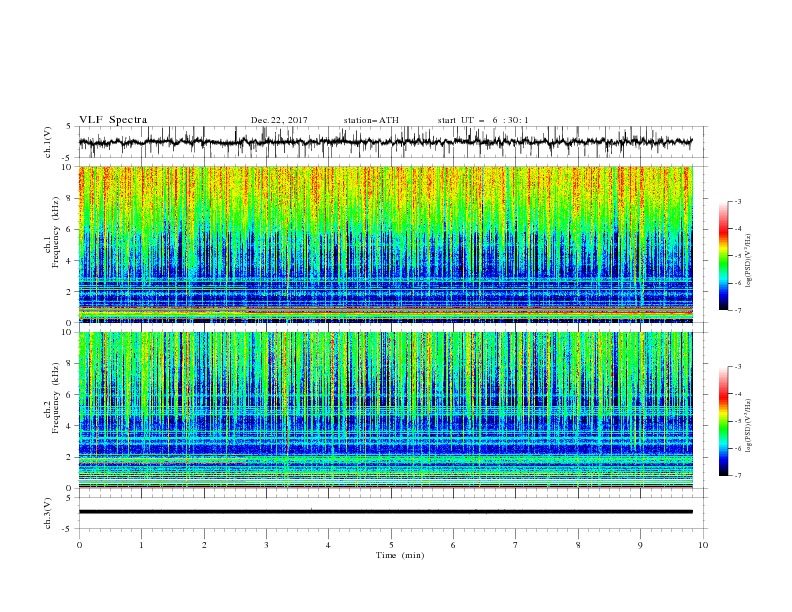Click the '9' tick on the time axis
Viewport: 792px width, 612px height.
click(x=640, y=545)
